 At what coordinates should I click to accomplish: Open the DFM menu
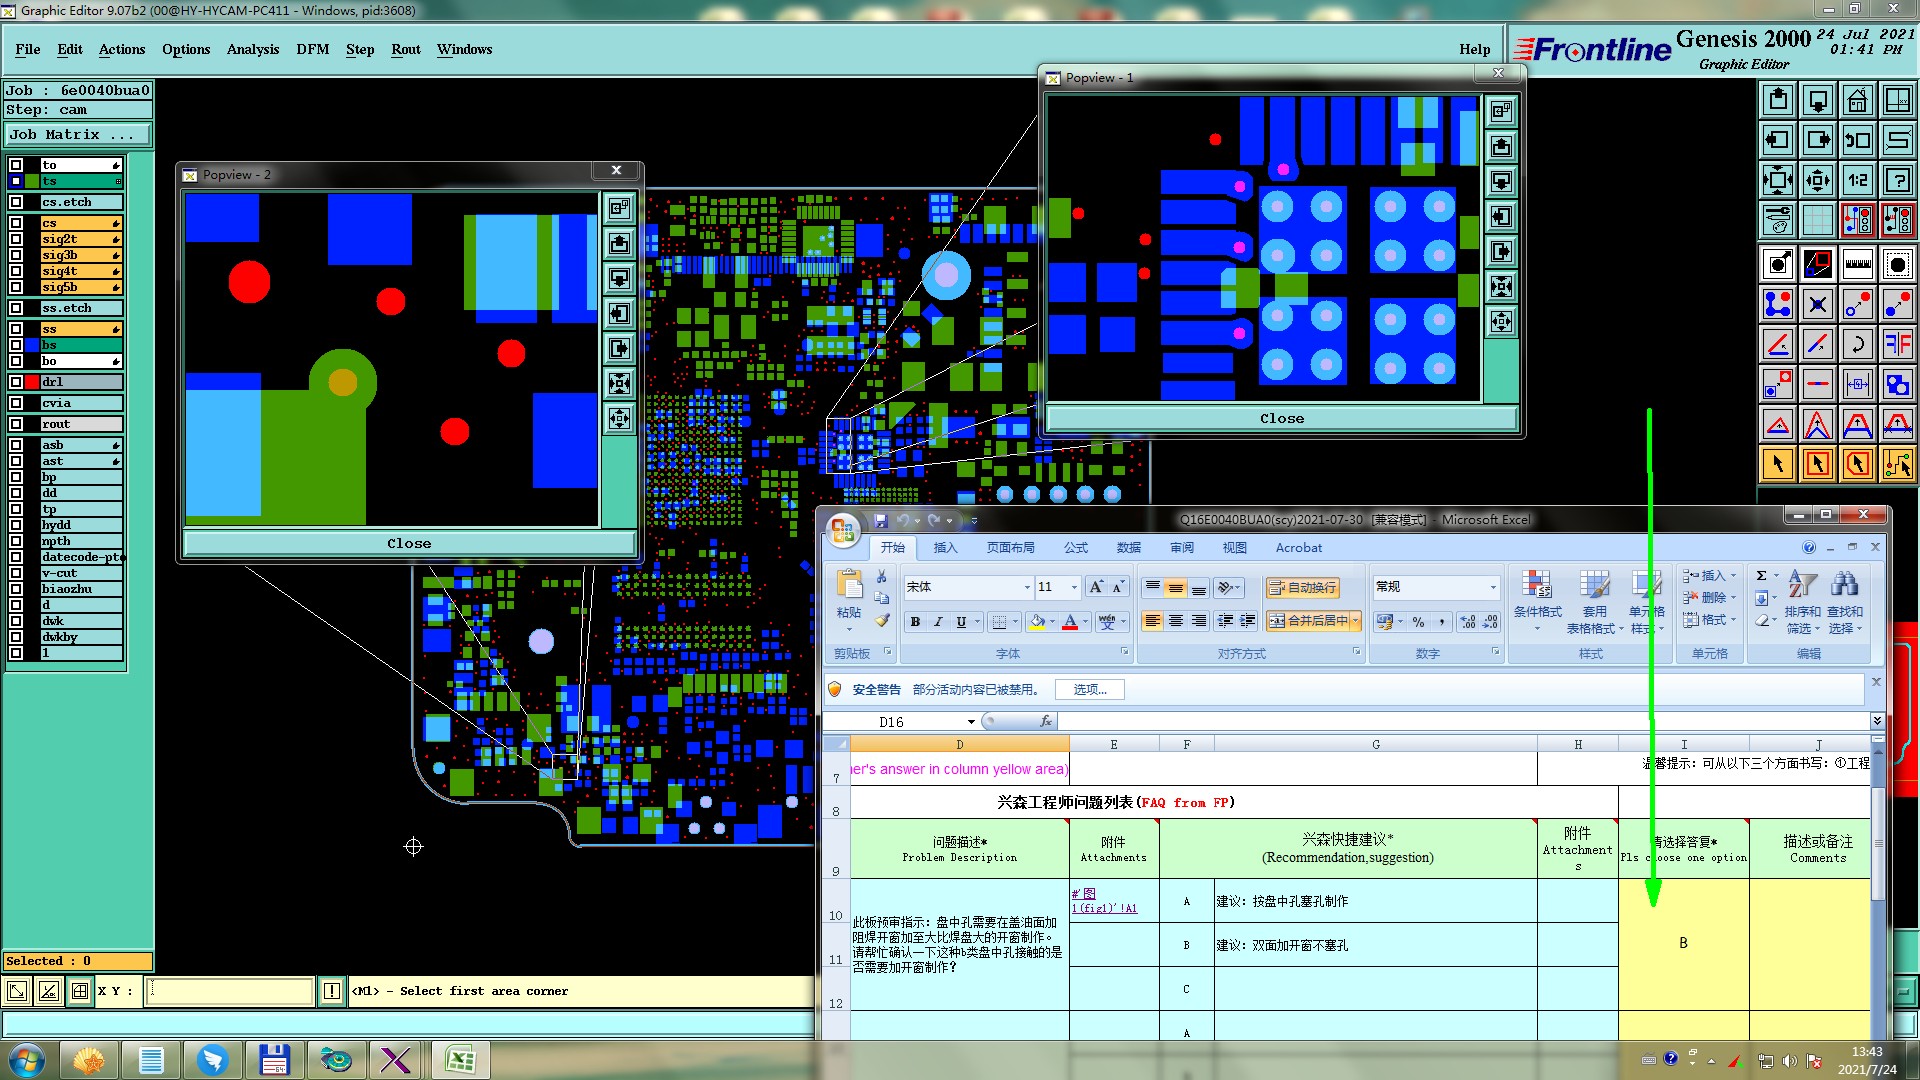coord(312,49)
